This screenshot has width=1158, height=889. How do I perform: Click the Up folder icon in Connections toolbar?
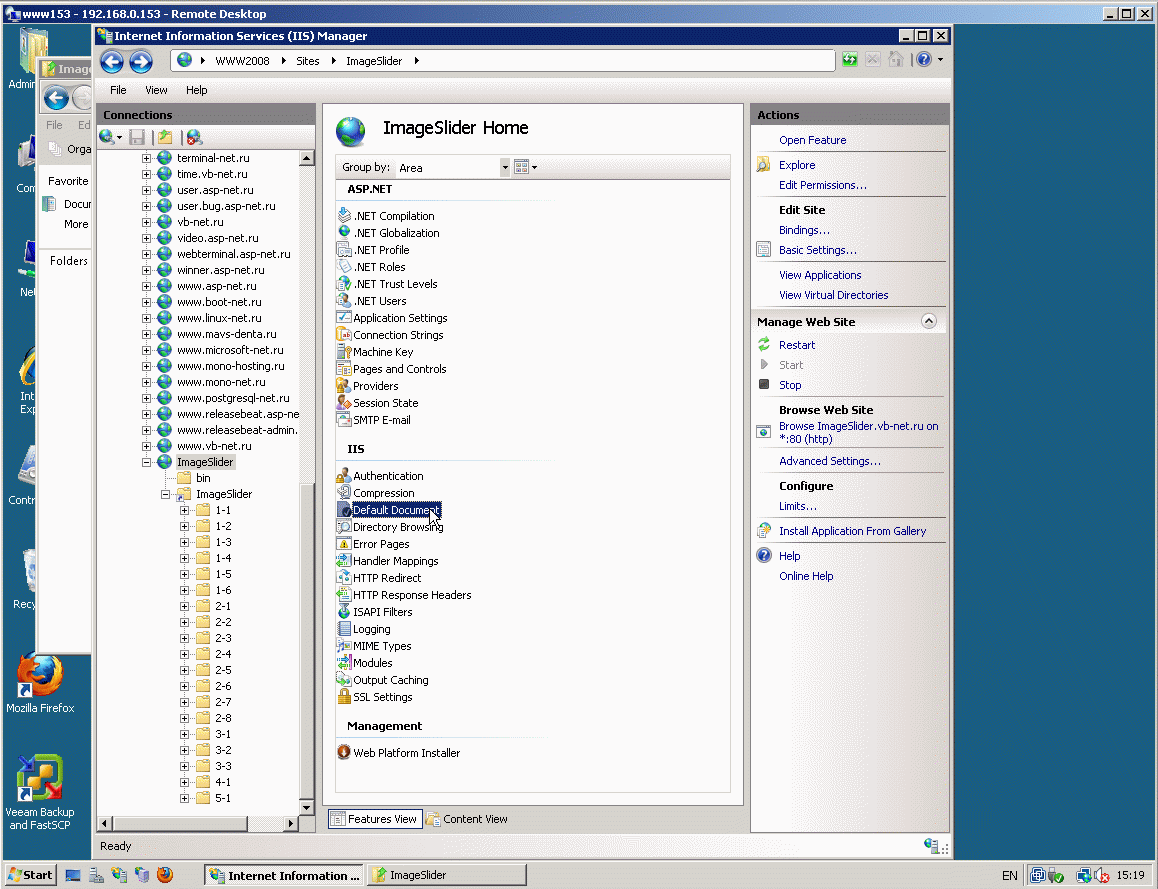pyautogui.click(x=165, y=137)
